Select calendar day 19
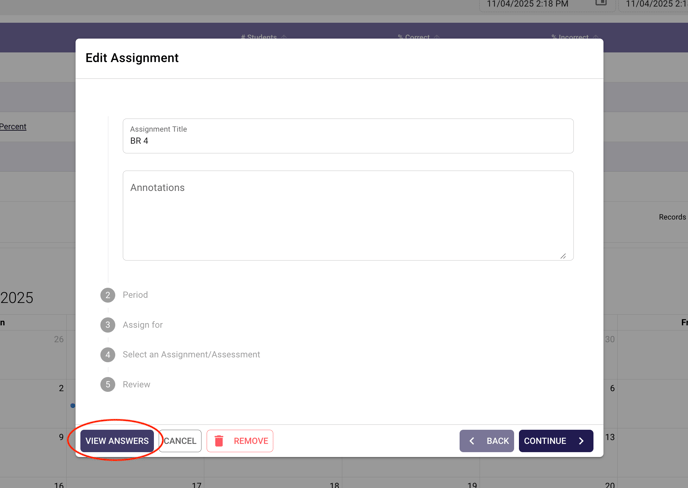Viewport: 688px width, 488px height. pyautogui.click(x=472, y=484)
